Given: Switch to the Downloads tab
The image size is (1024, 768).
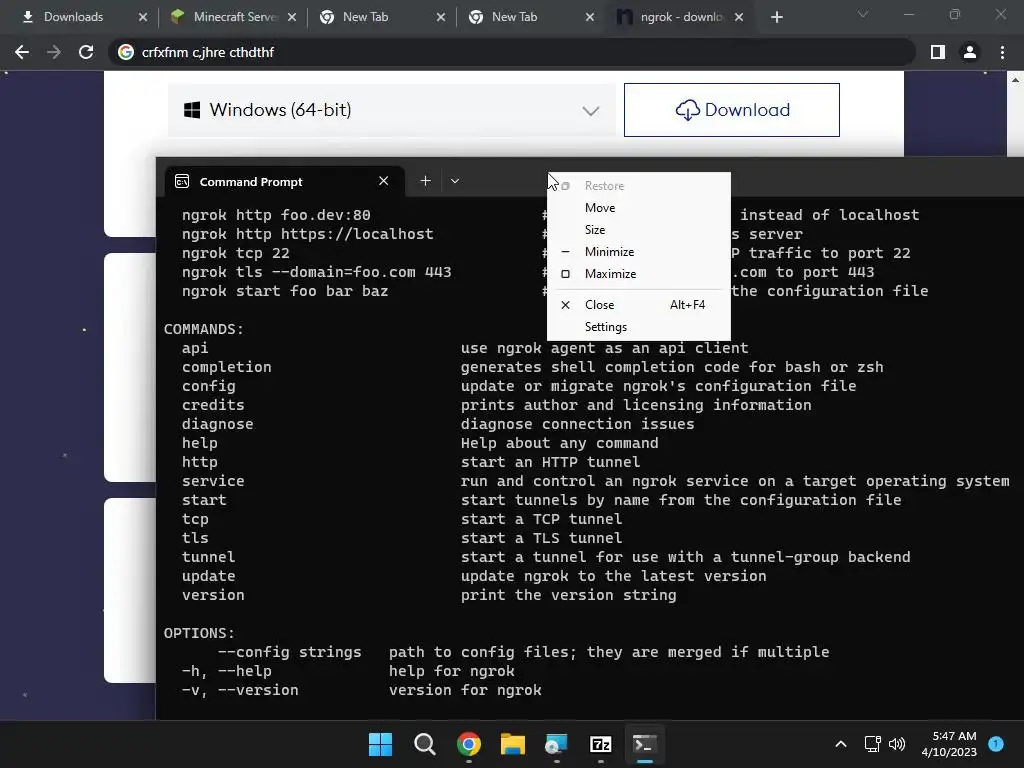Looking at the screenshot, I should pyautogui.click(x=73, y=17).
